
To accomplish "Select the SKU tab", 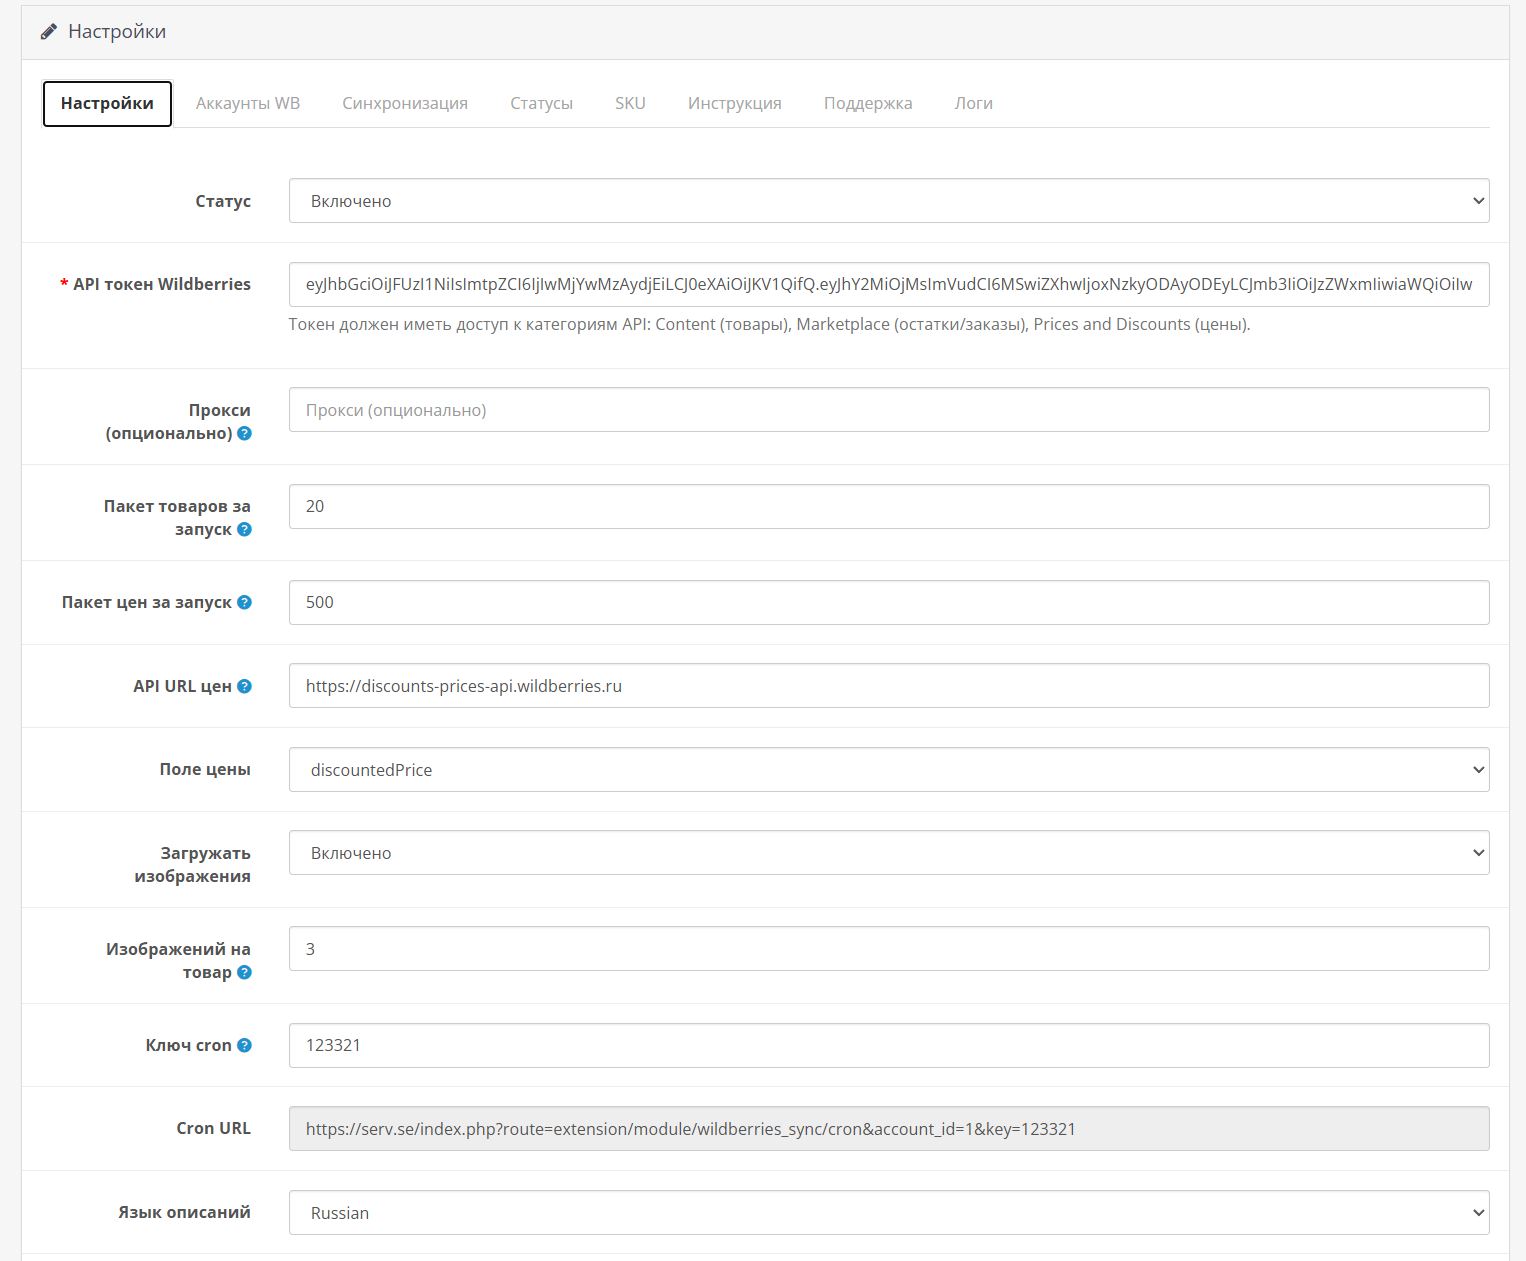I will (630, 103).
